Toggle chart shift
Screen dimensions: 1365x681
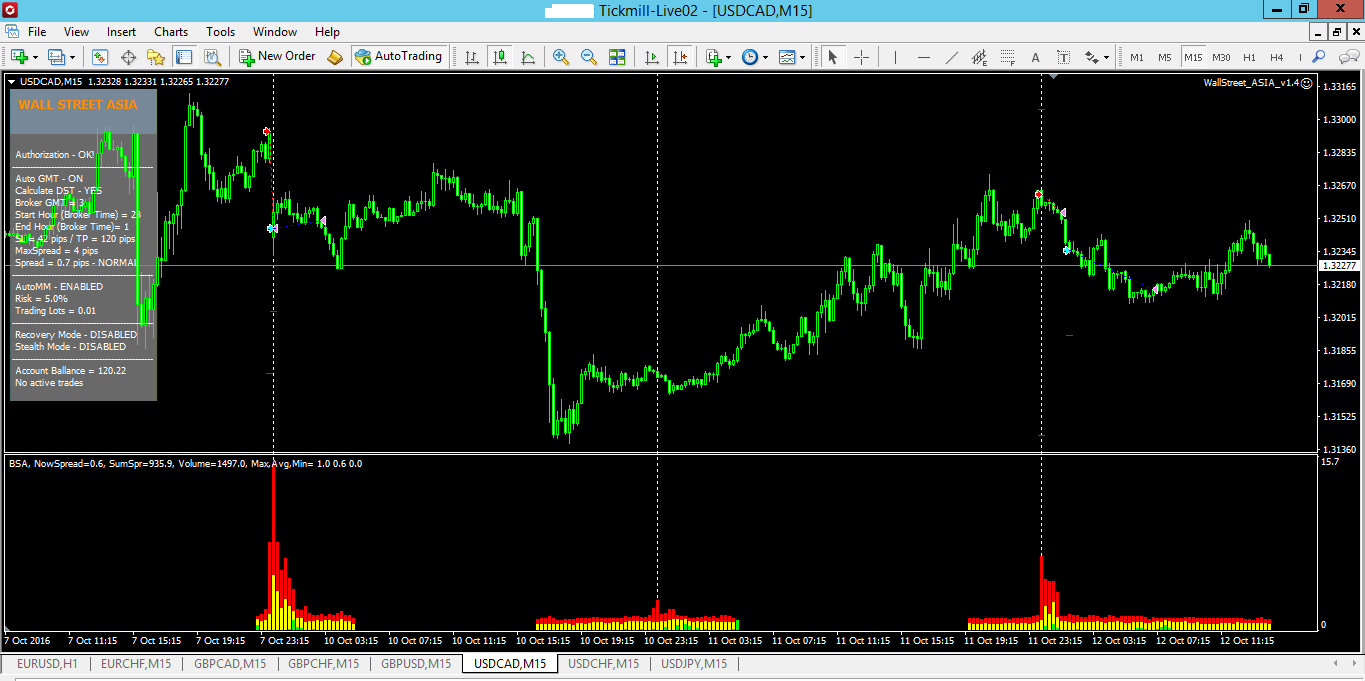680,57
